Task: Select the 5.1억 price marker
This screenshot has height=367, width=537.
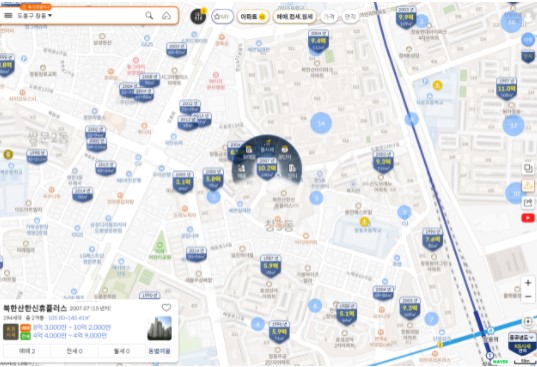Action: [x=347, y=314]
